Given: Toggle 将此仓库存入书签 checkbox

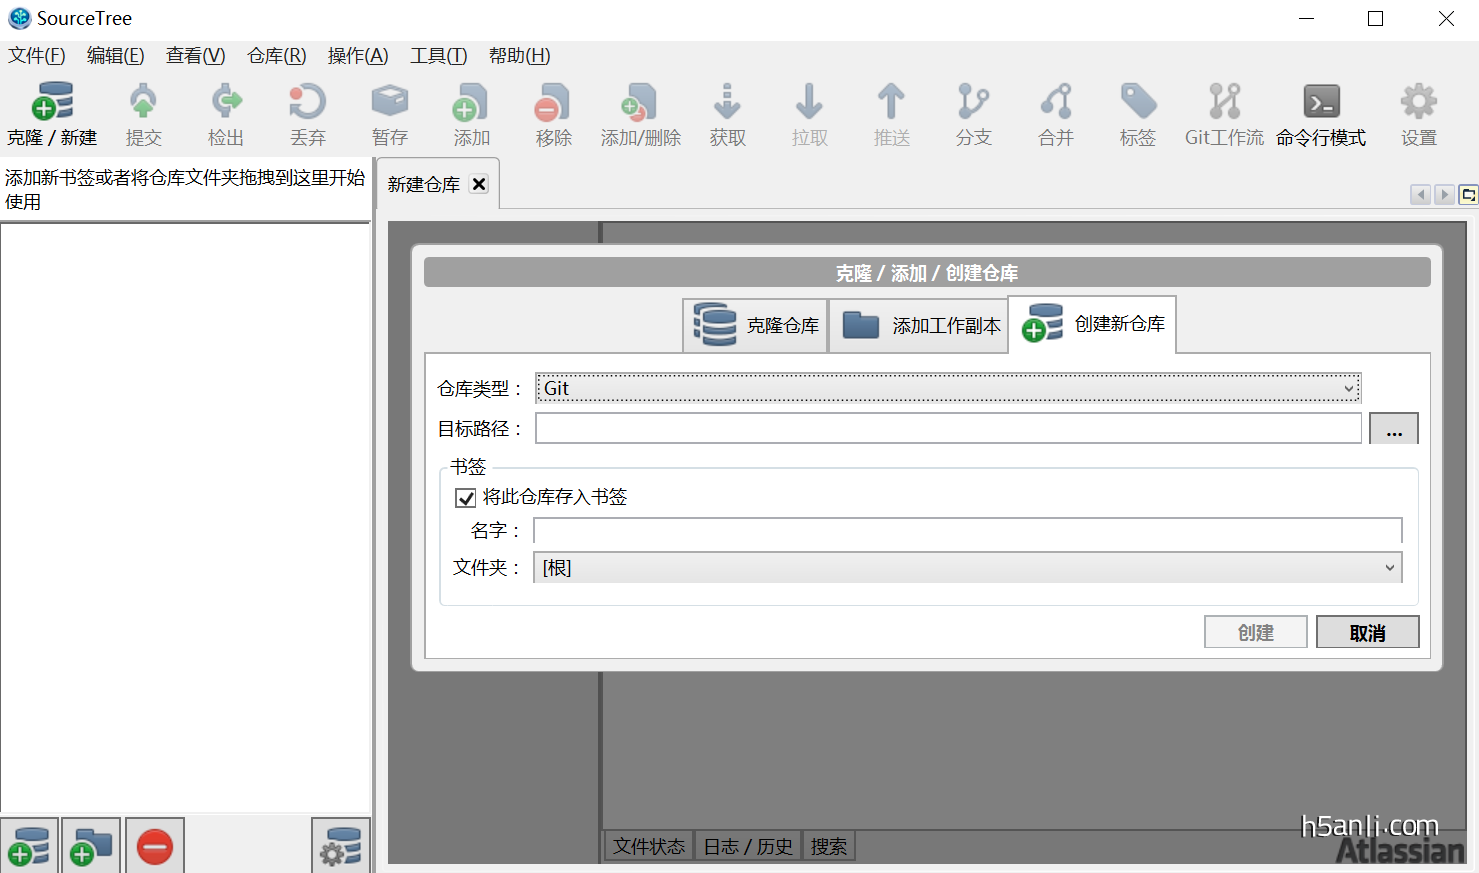Looking at the screenshot, I should 465,497.
